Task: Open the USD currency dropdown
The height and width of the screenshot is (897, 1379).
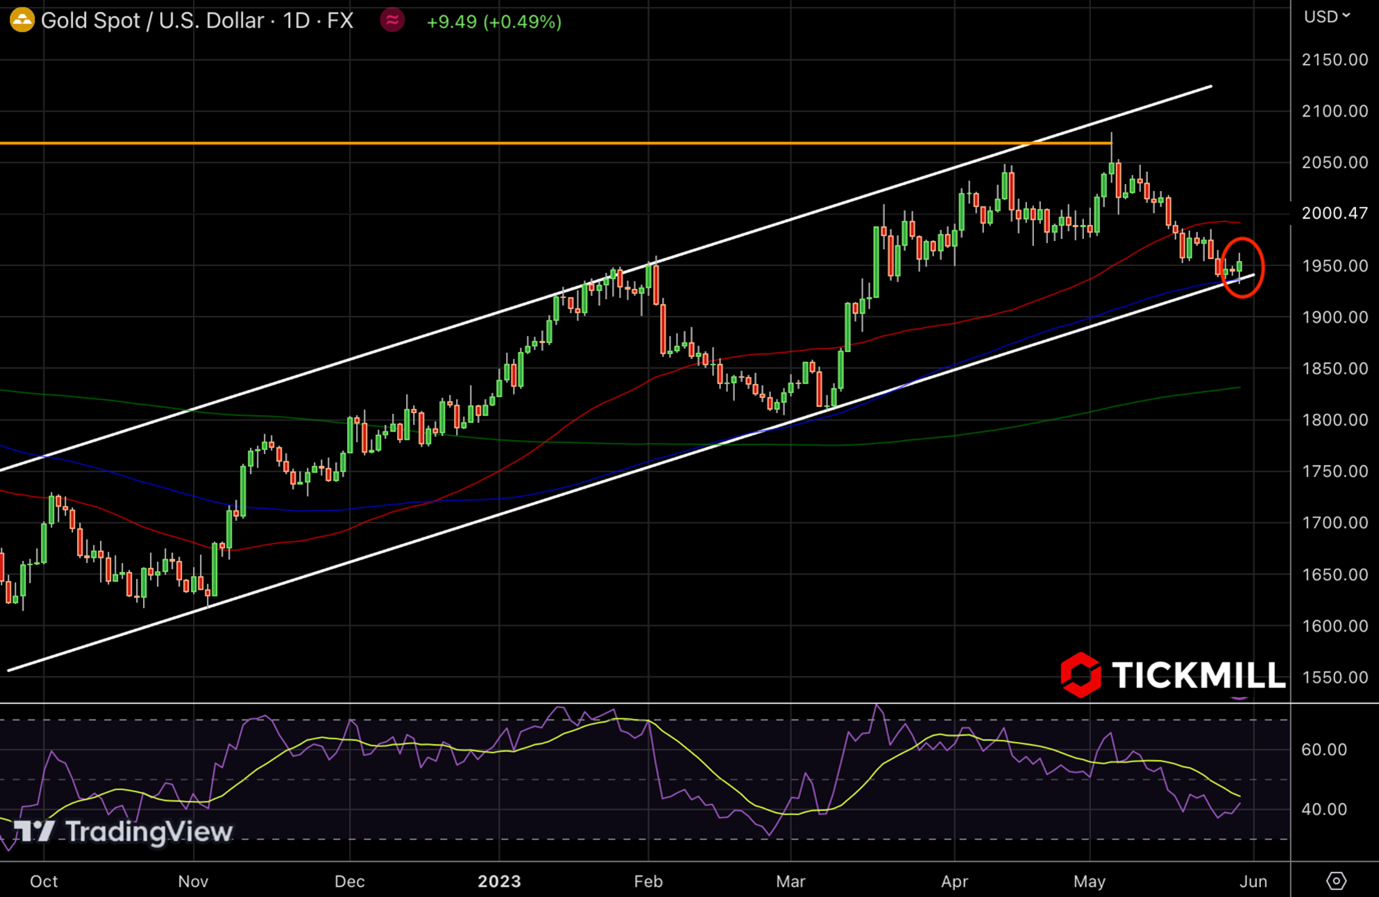Action: pyautogui.click(x=1327, y=16)
